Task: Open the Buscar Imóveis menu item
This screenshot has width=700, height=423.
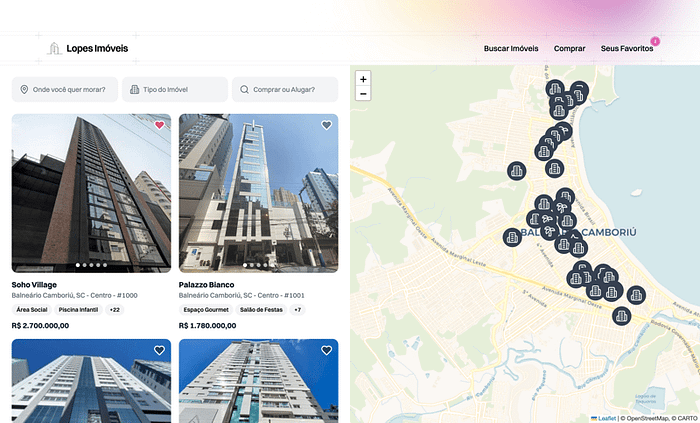Action: pyautogui.click(x=511, y=48)
